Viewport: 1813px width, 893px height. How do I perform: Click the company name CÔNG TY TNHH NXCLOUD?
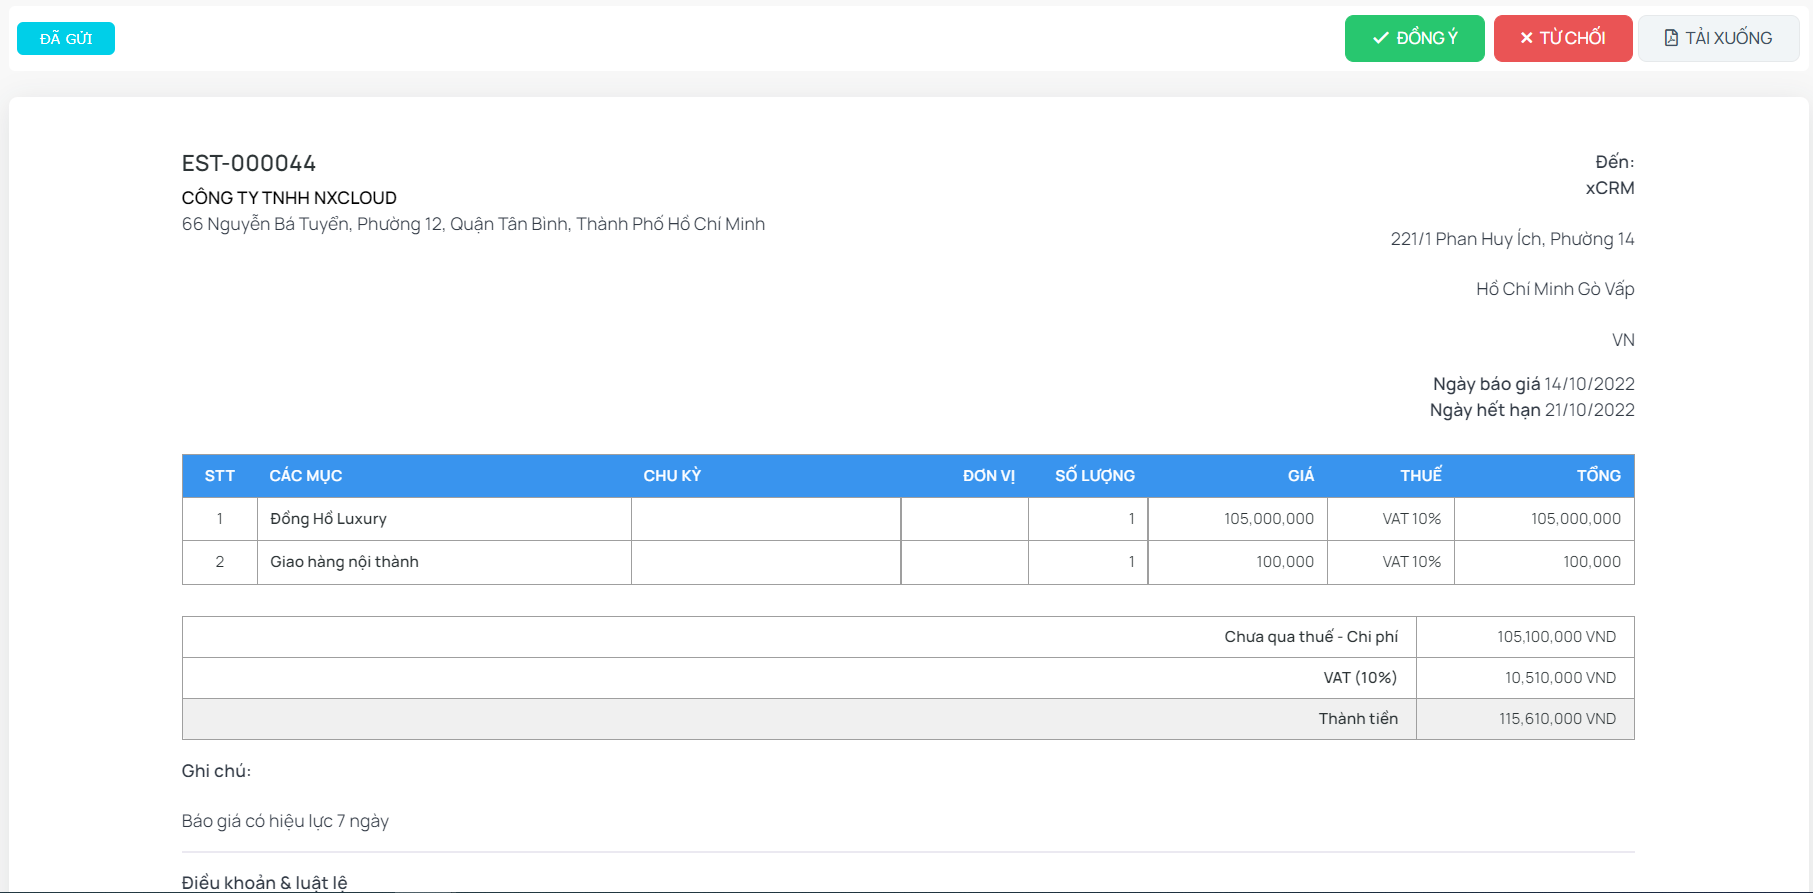click(289, 198)
